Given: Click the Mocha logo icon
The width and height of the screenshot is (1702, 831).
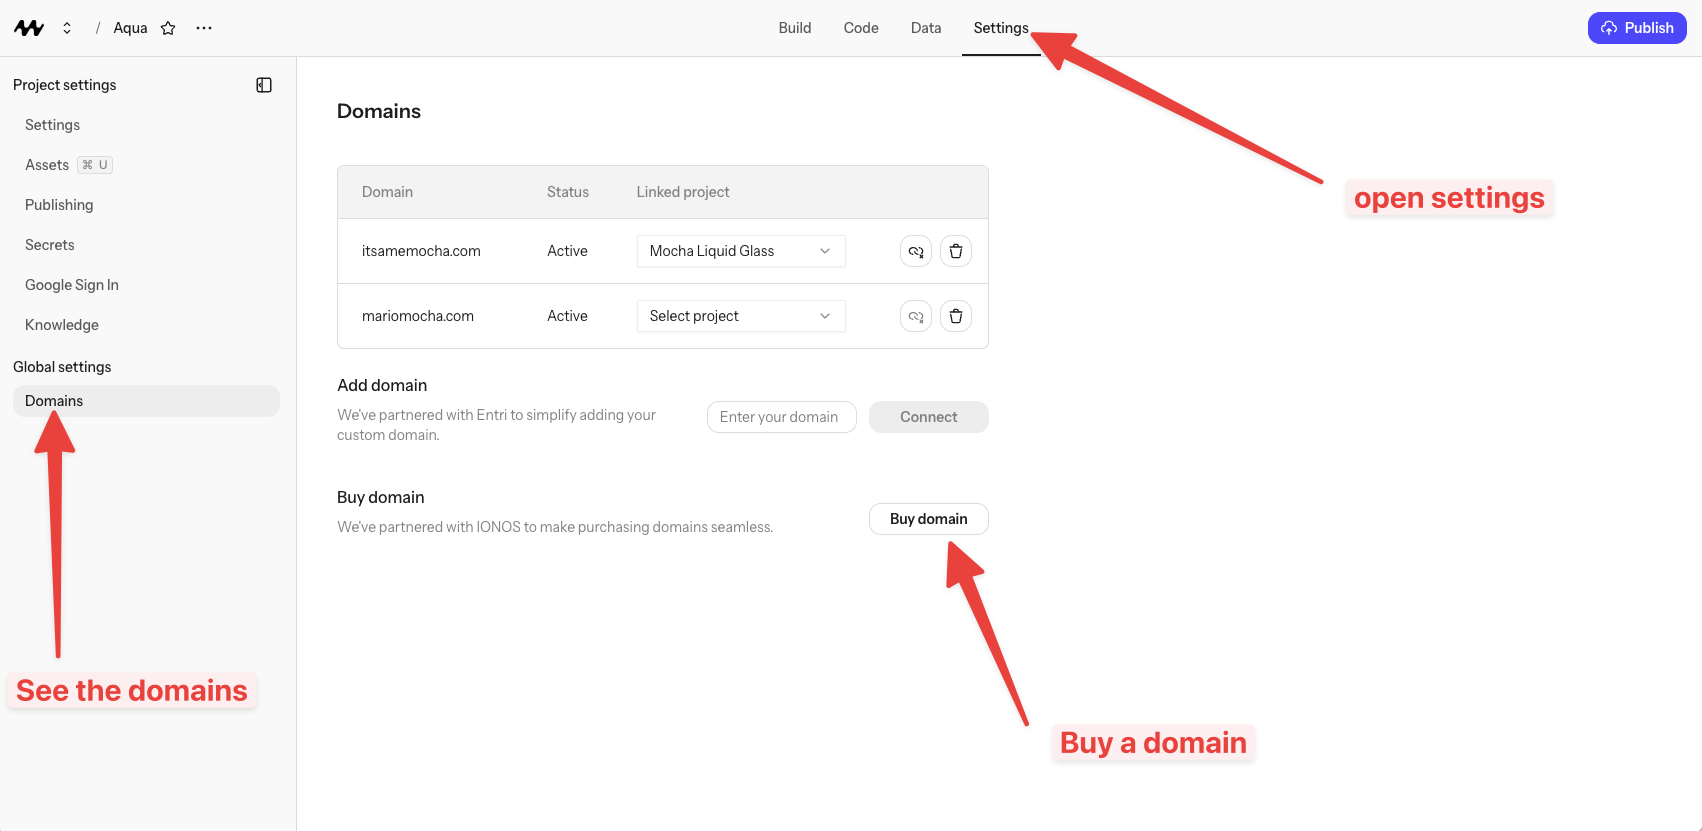Looking at the screenshot, I should 29,28.
